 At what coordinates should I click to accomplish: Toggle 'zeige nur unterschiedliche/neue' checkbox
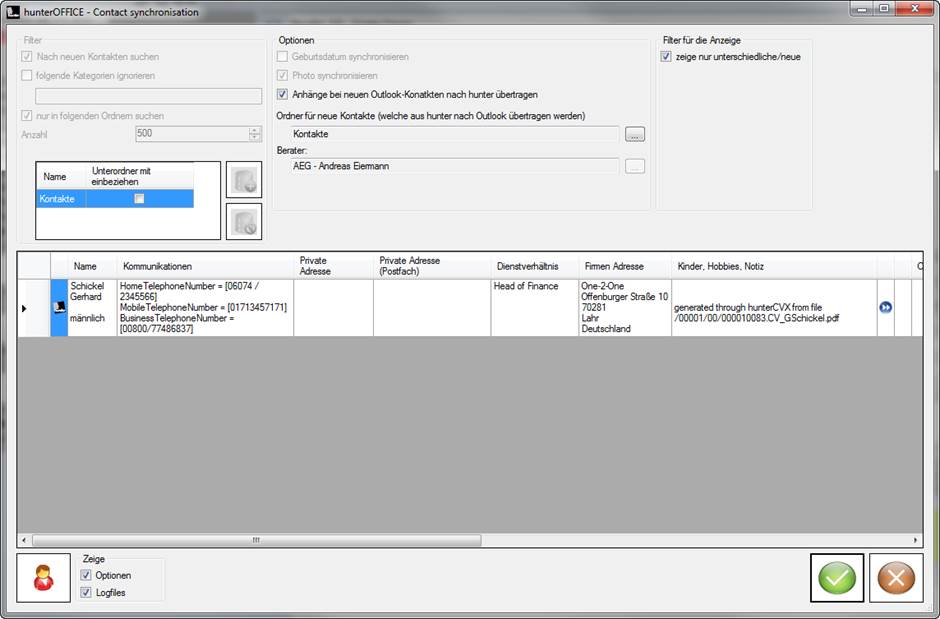click(x=667, y=57)
